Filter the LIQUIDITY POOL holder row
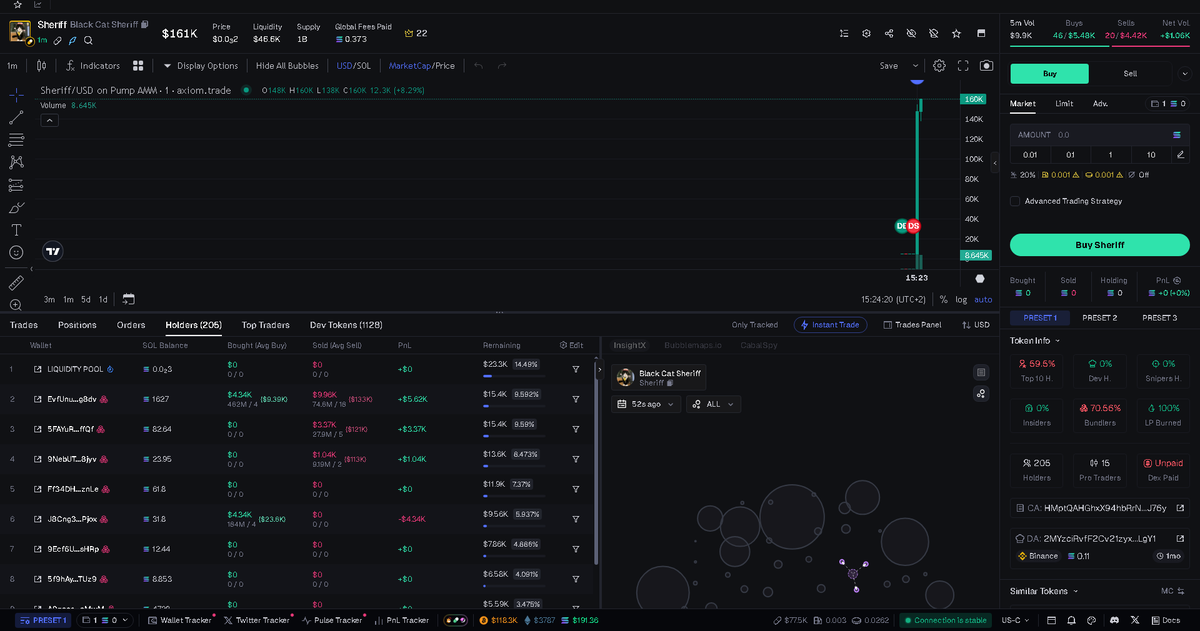 576,369
